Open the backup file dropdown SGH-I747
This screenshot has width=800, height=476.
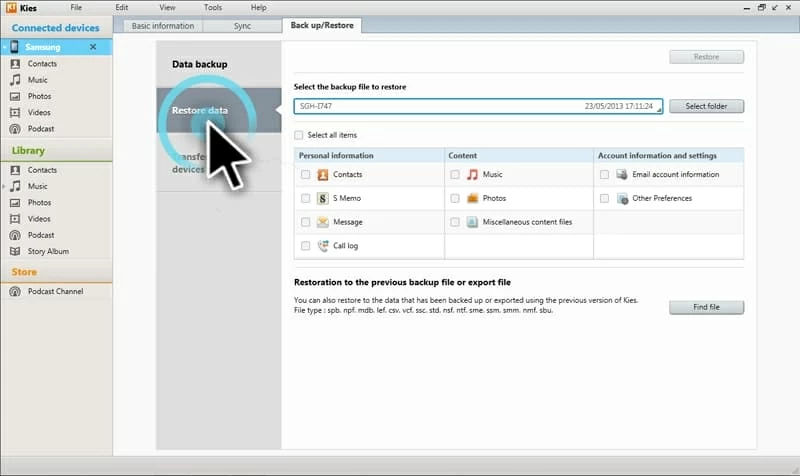click(x=658, y=107)
